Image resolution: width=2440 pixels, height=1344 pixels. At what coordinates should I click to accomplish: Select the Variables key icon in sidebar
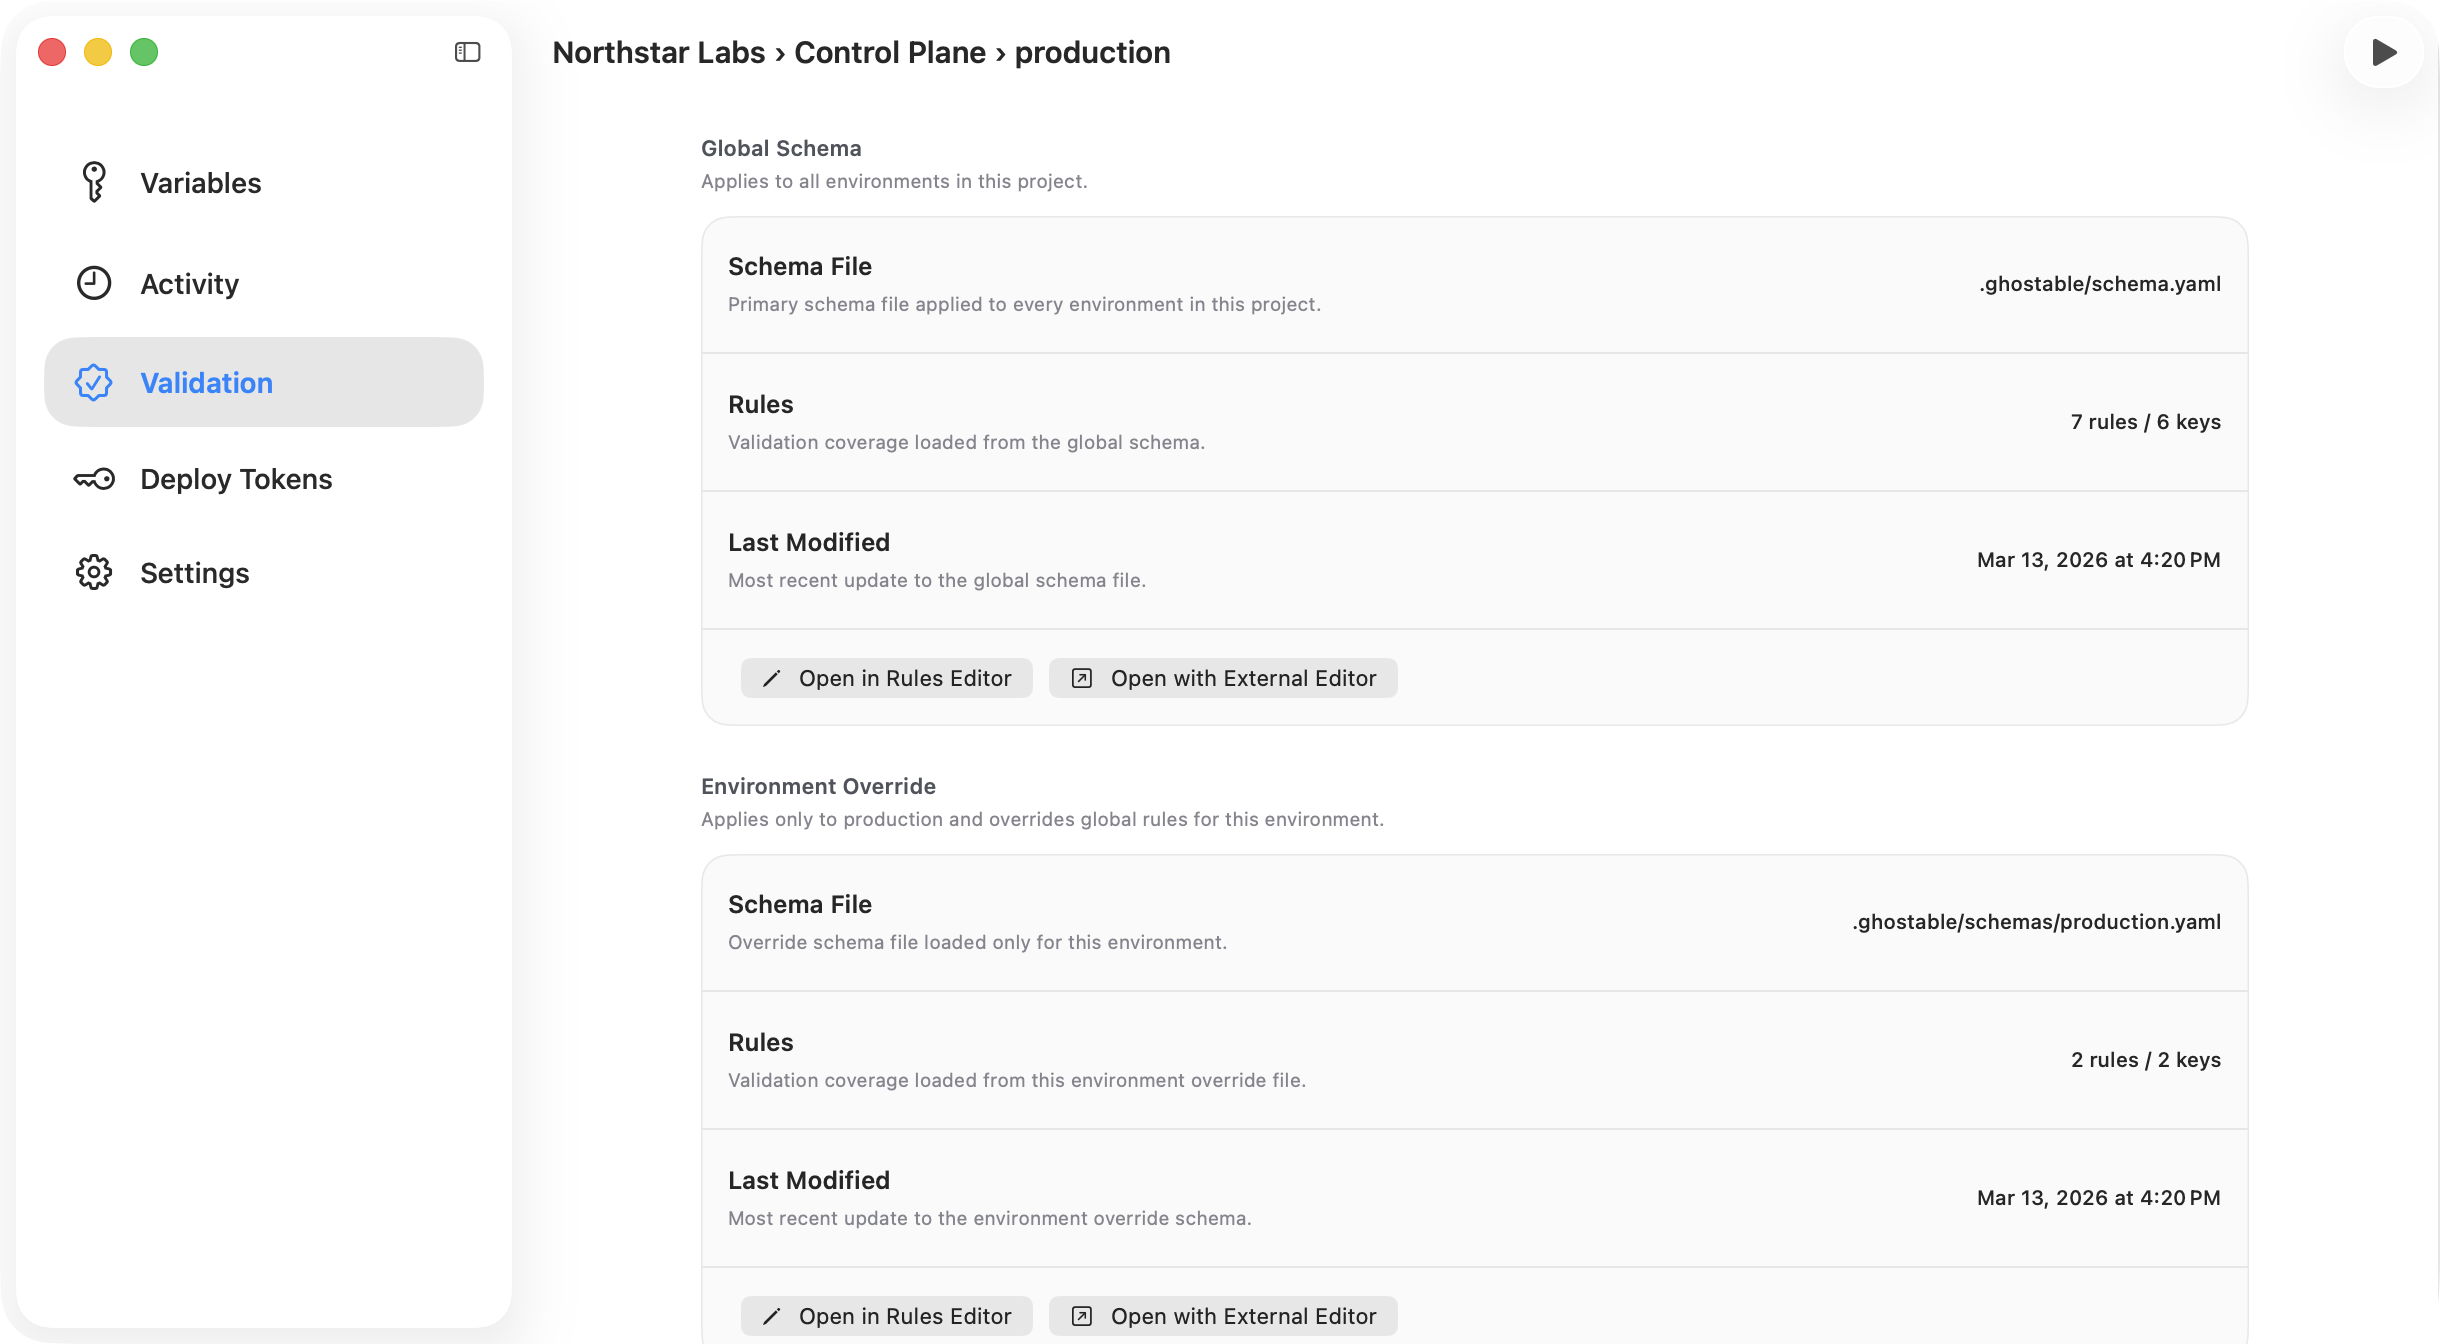click(93, 182)
